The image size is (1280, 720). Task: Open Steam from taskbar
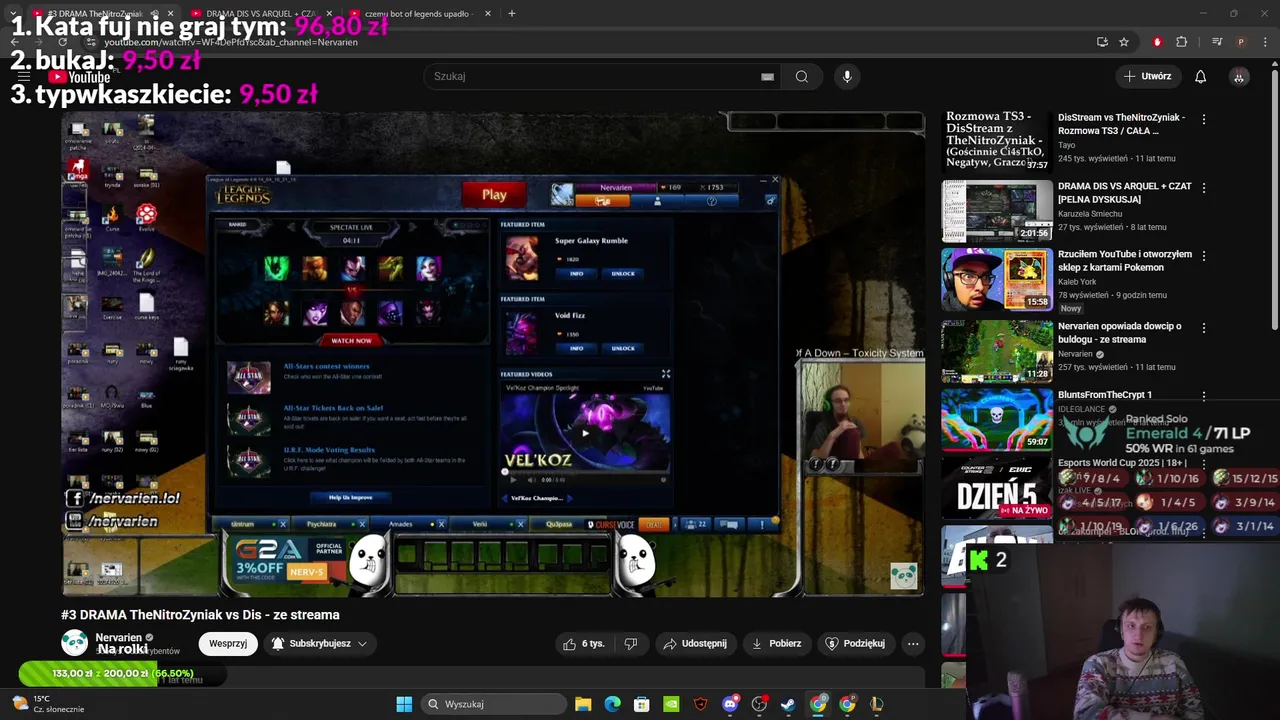788,704
